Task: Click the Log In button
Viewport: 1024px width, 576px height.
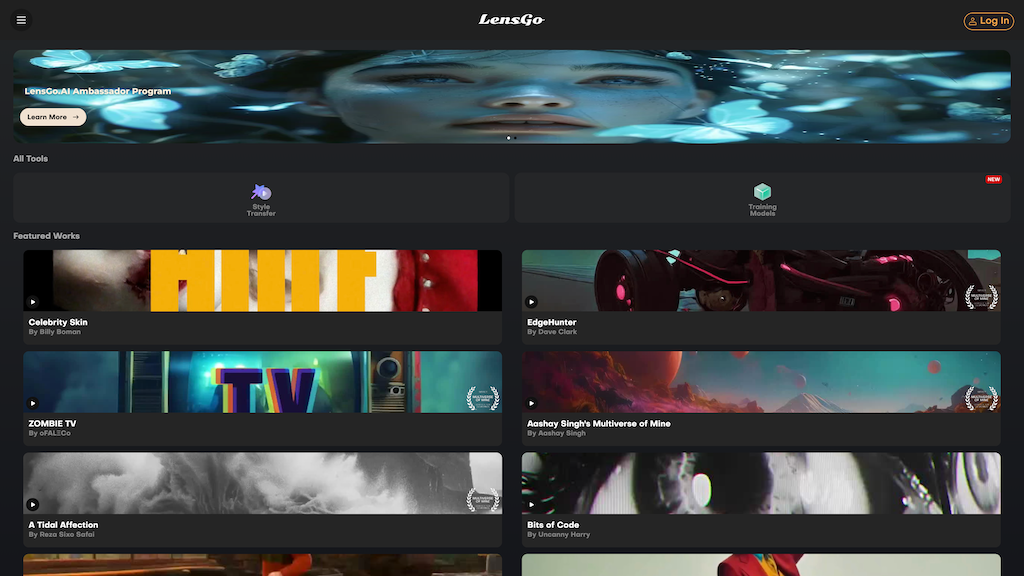Action: (988, 20)
